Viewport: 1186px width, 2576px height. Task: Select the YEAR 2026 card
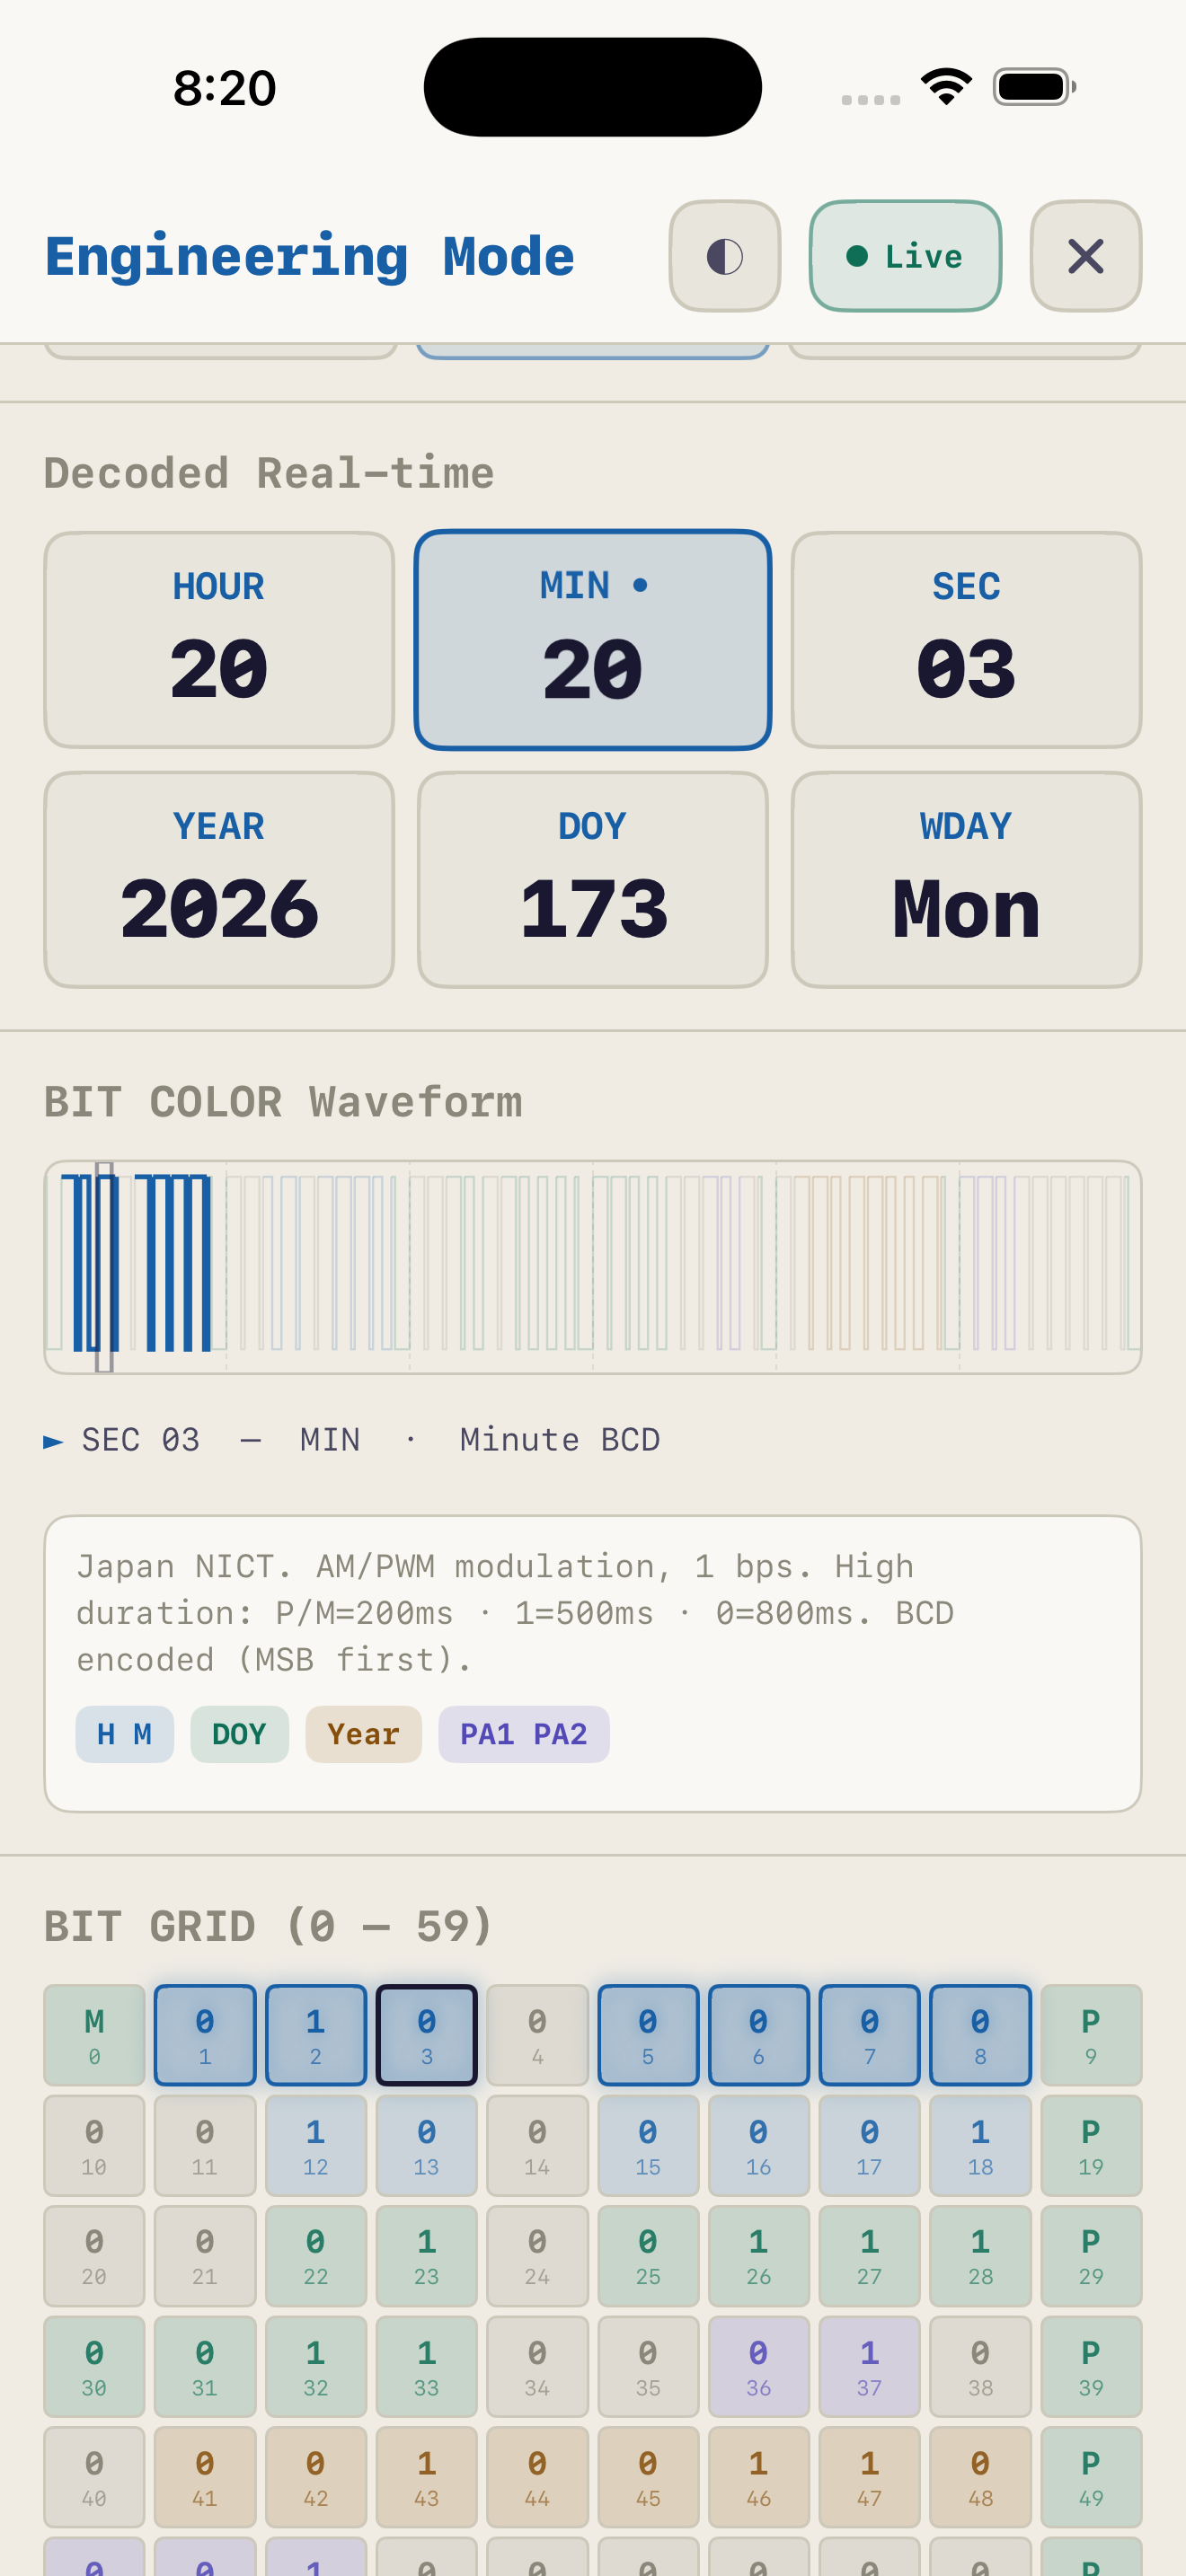pyautogui.click(x=219, y=880)
